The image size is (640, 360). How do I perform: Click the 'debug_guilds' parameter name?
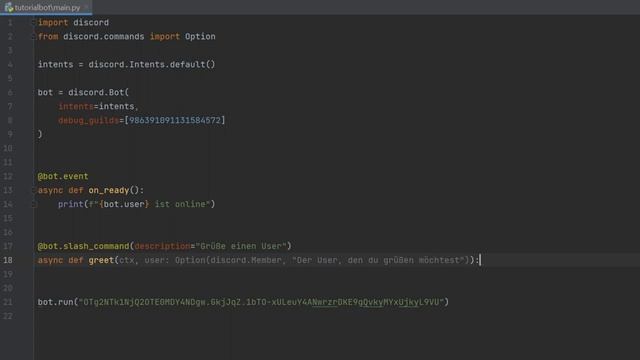pos(89,120)
